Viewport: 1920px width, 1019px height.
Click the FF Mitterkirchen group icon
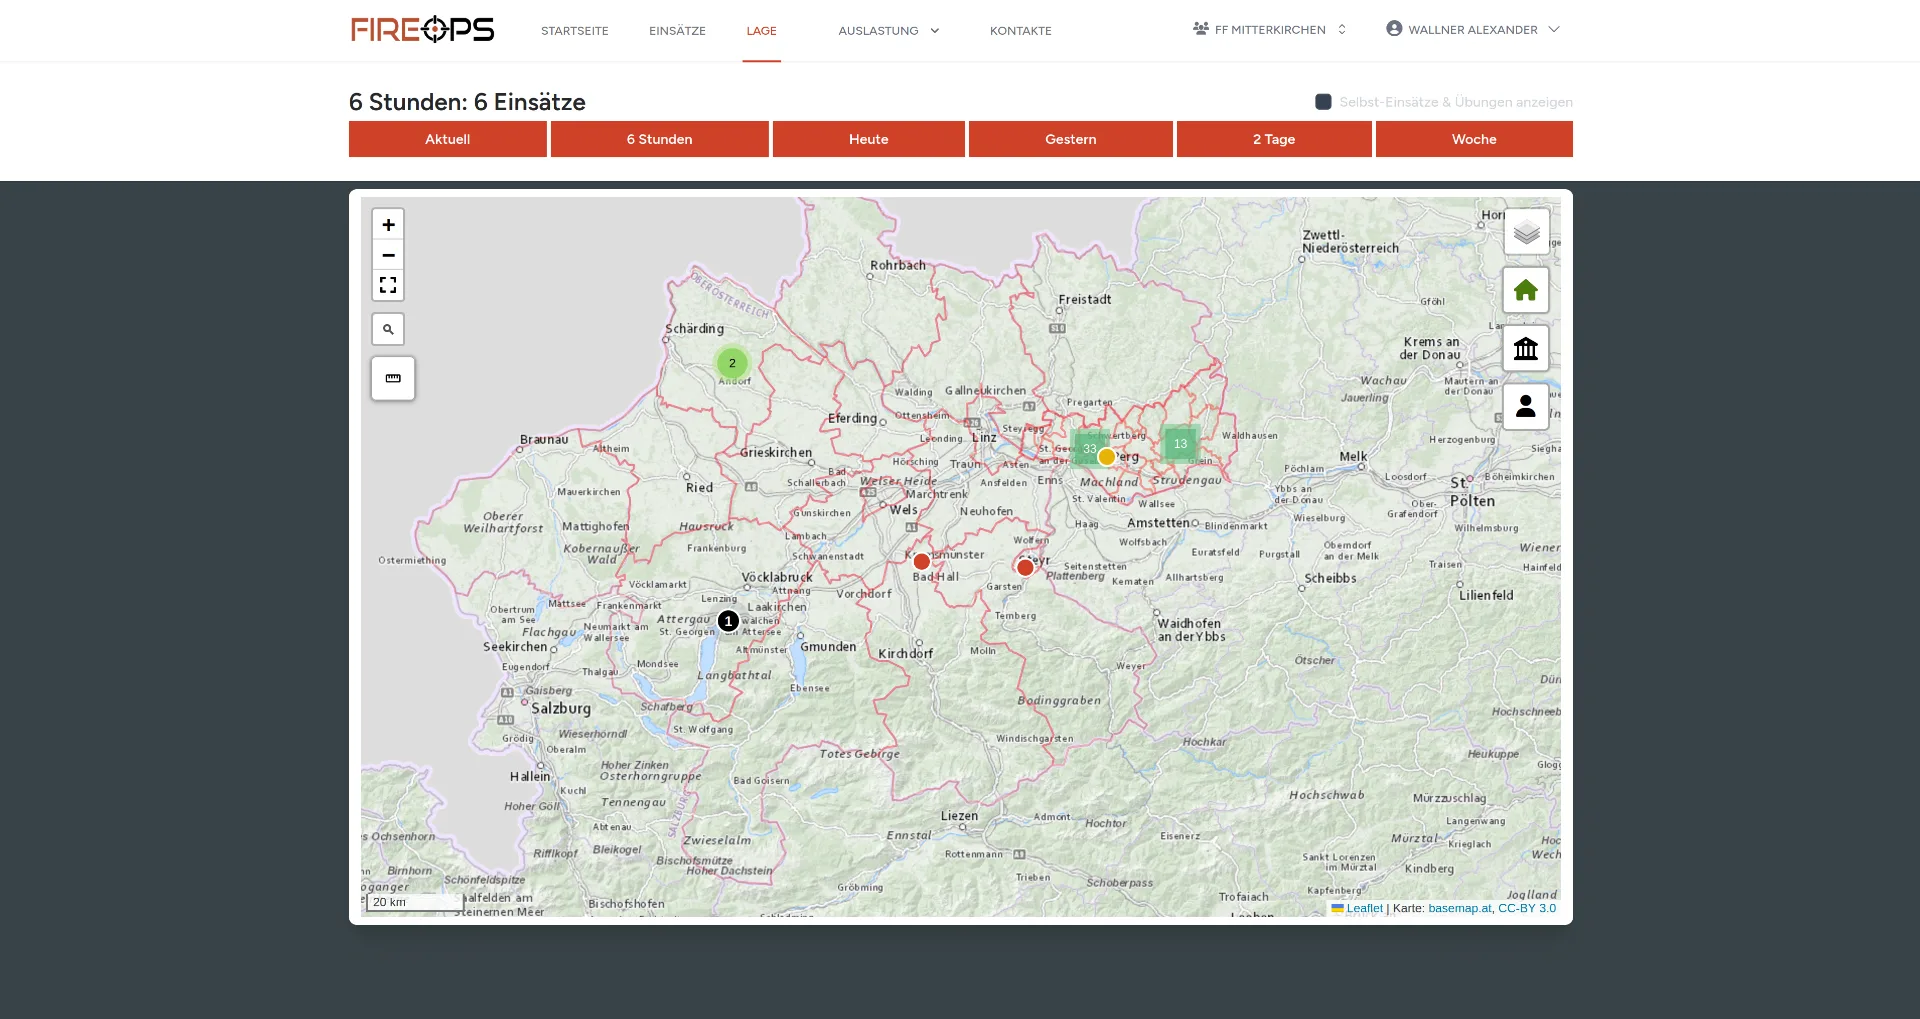tap(1201, 29)
